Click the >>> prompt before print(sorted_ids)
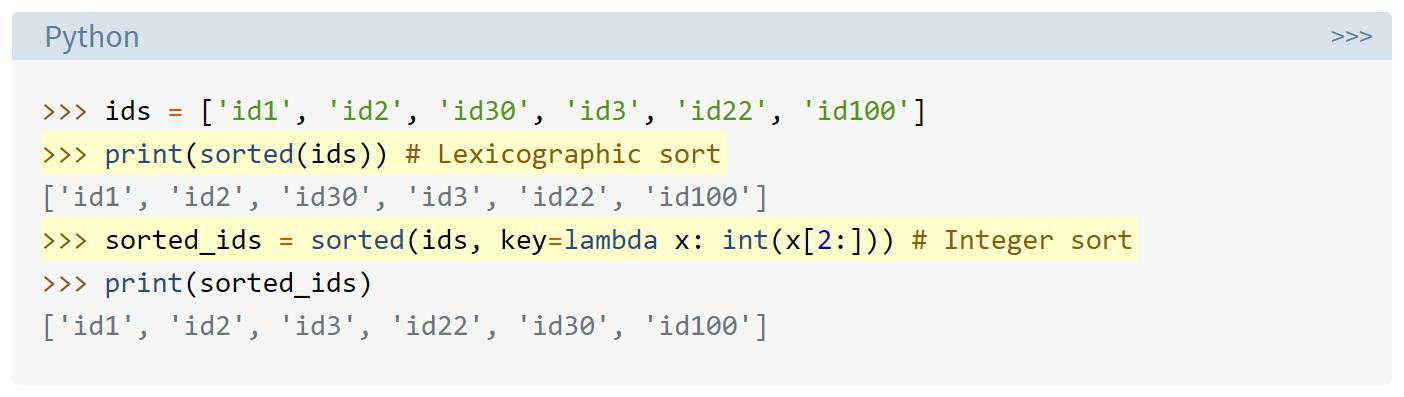 66,284
